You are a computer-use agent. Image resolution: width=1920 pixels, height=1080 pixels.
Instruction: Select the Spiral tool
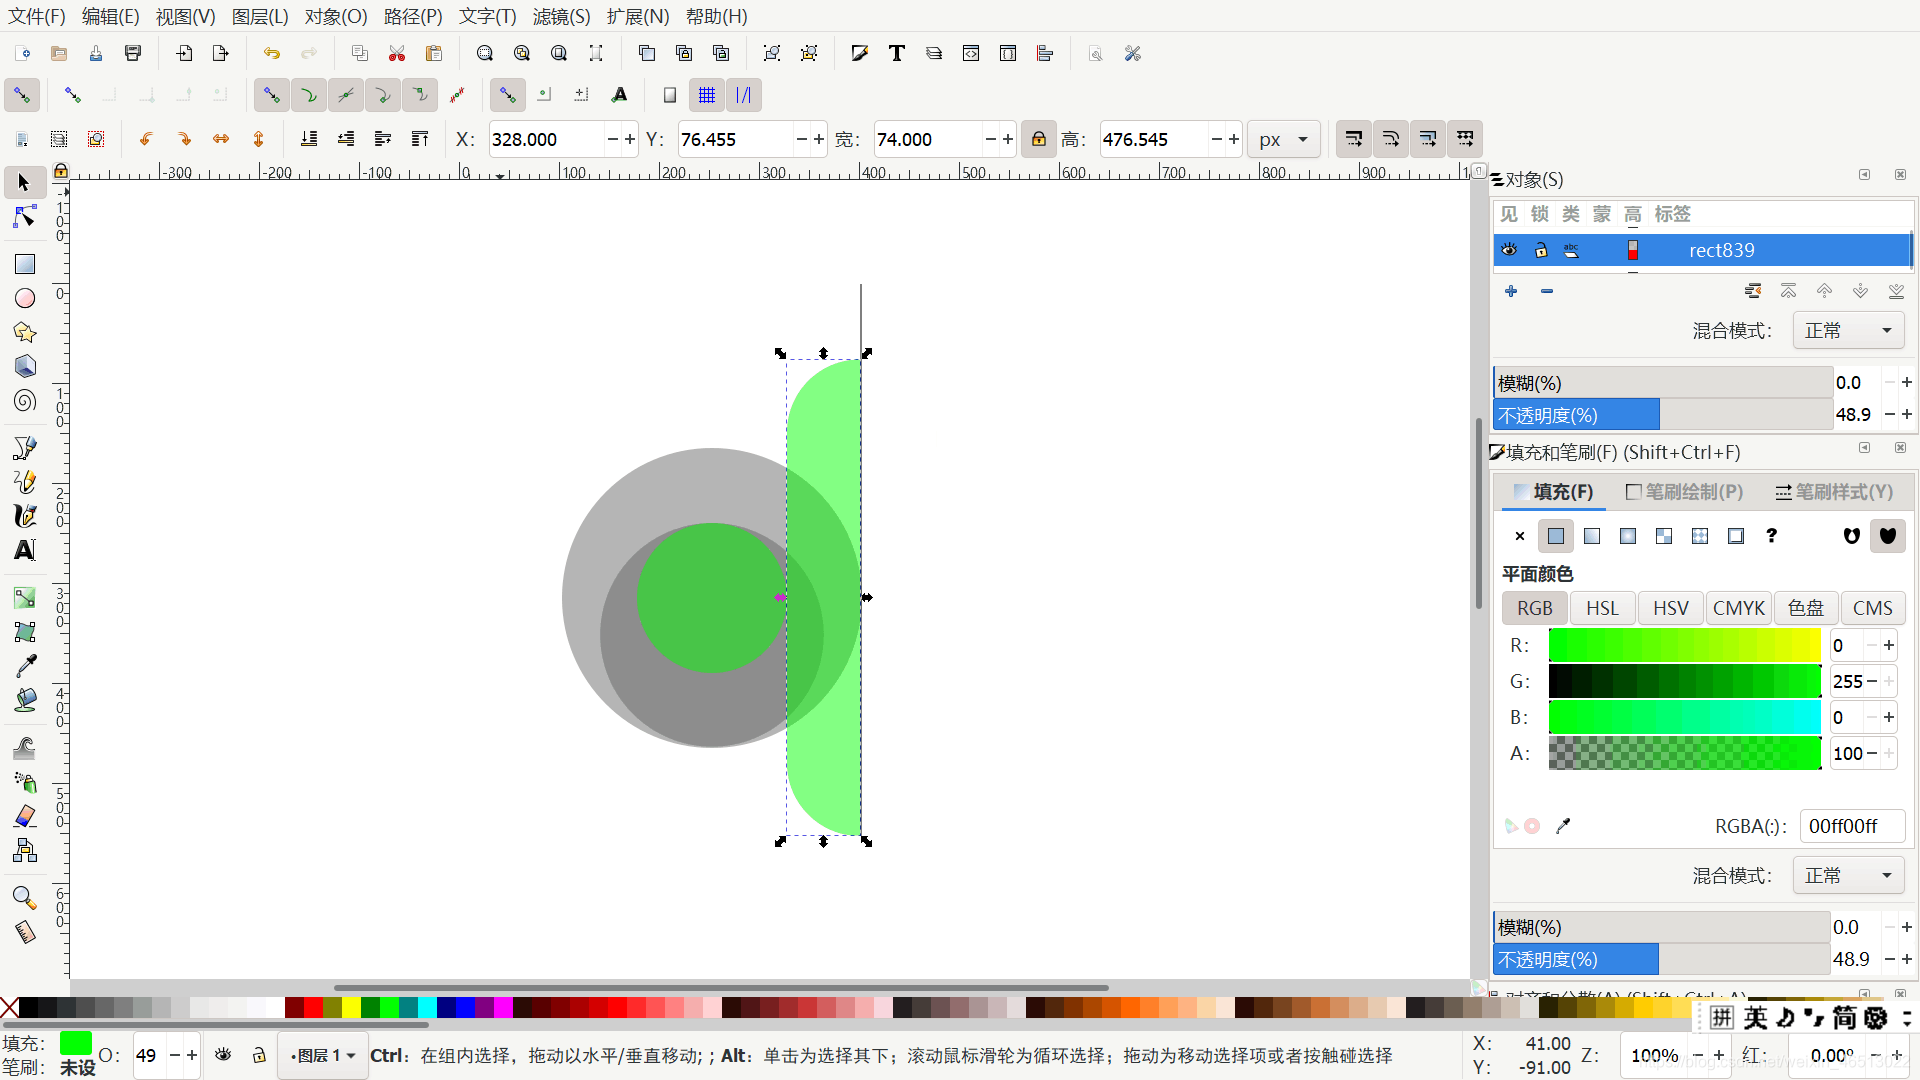coord(25,401)
